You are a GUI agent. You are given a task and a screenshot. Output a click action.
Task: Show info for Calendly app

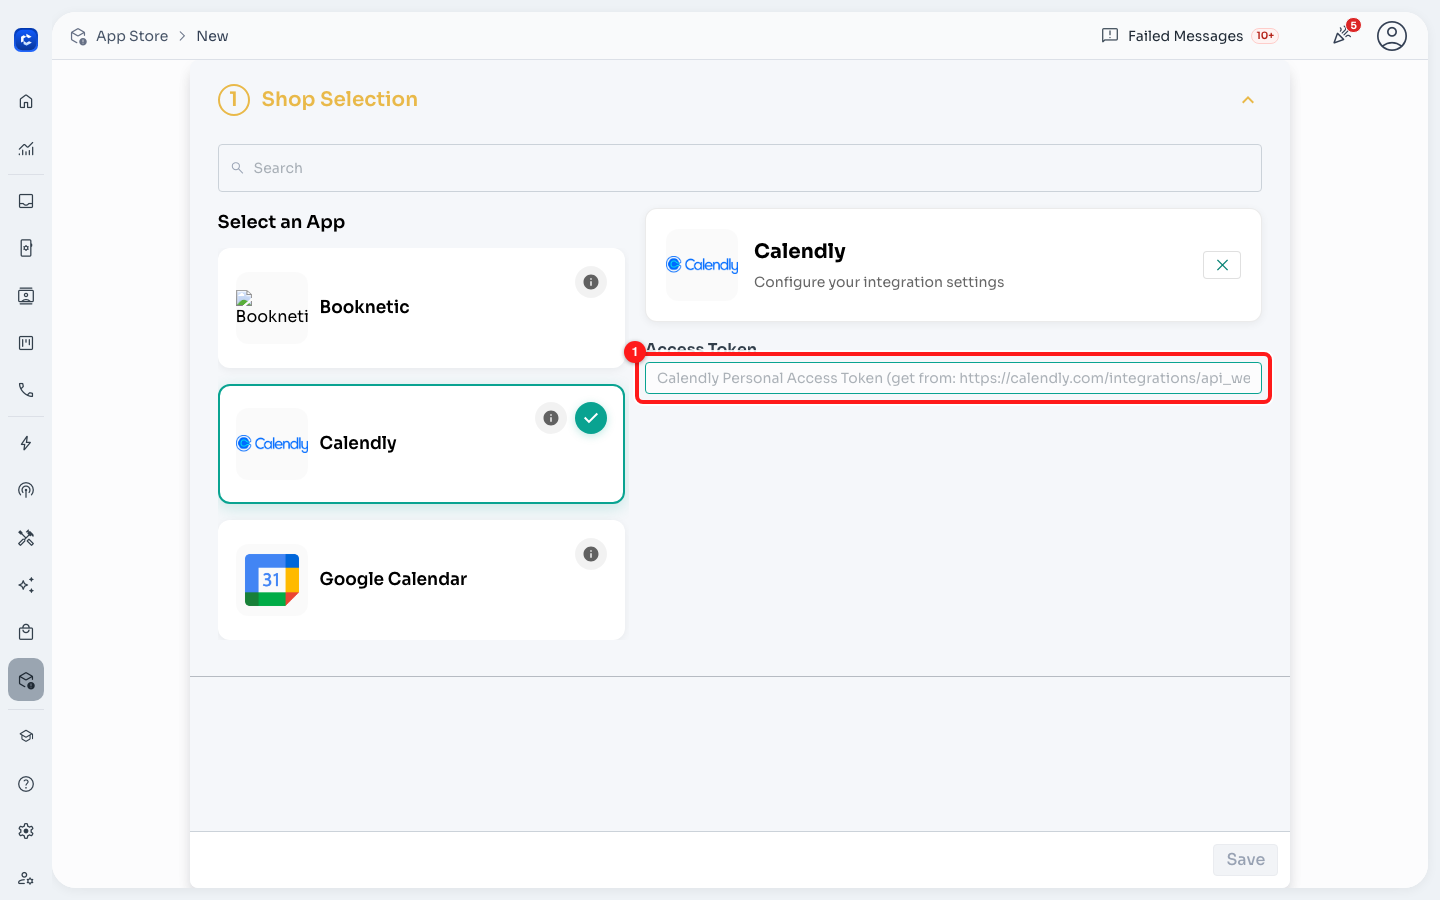(x=551, y=418)
